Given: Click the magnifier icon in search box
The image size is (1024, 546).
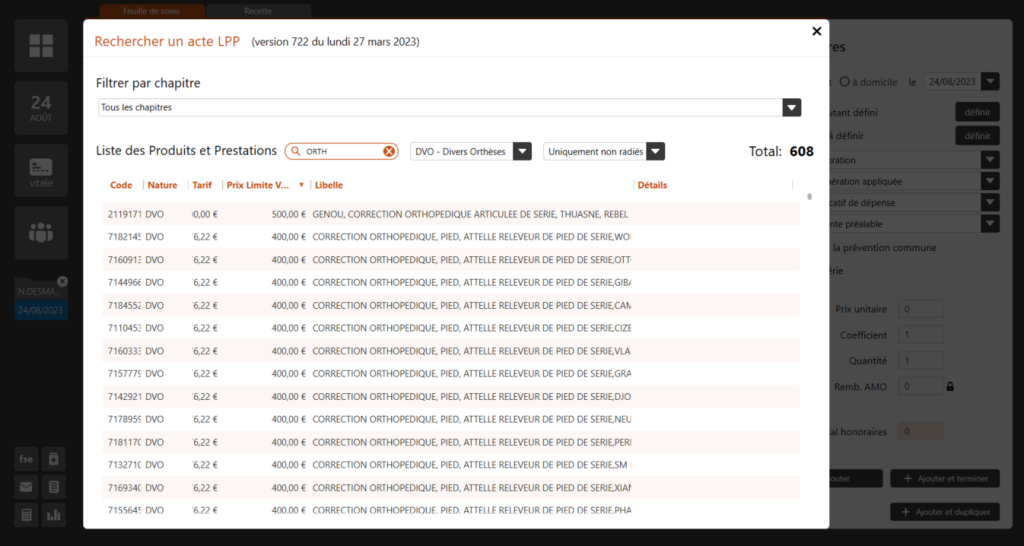Looking at the screenshot, I should coord(296,151).
